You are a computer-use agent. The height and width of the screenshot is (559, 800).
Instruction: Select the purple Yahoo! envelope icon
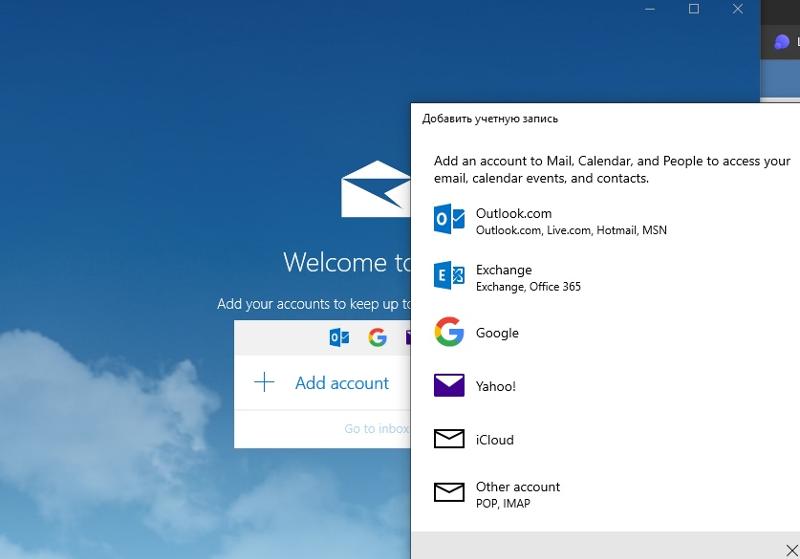pyautogui.click(x=449, y=385)
